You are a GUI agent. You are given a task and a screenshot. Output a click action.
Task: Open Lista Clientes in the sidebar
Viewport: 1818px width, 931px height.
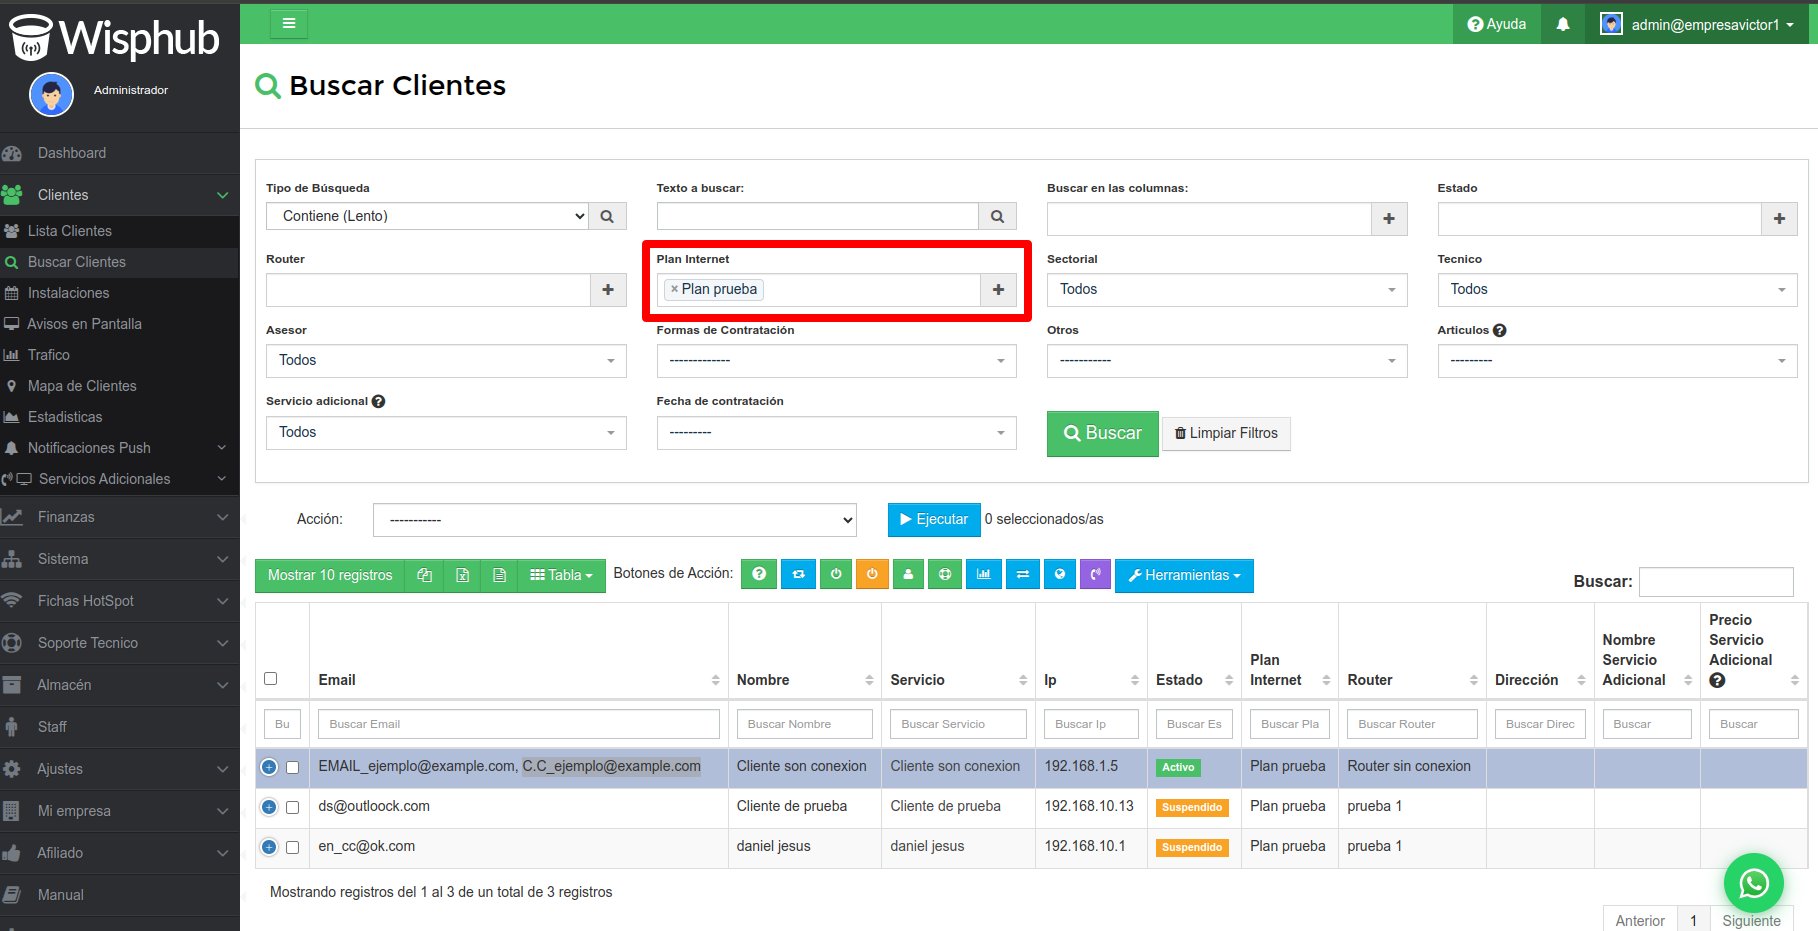[x=70, y=231]
